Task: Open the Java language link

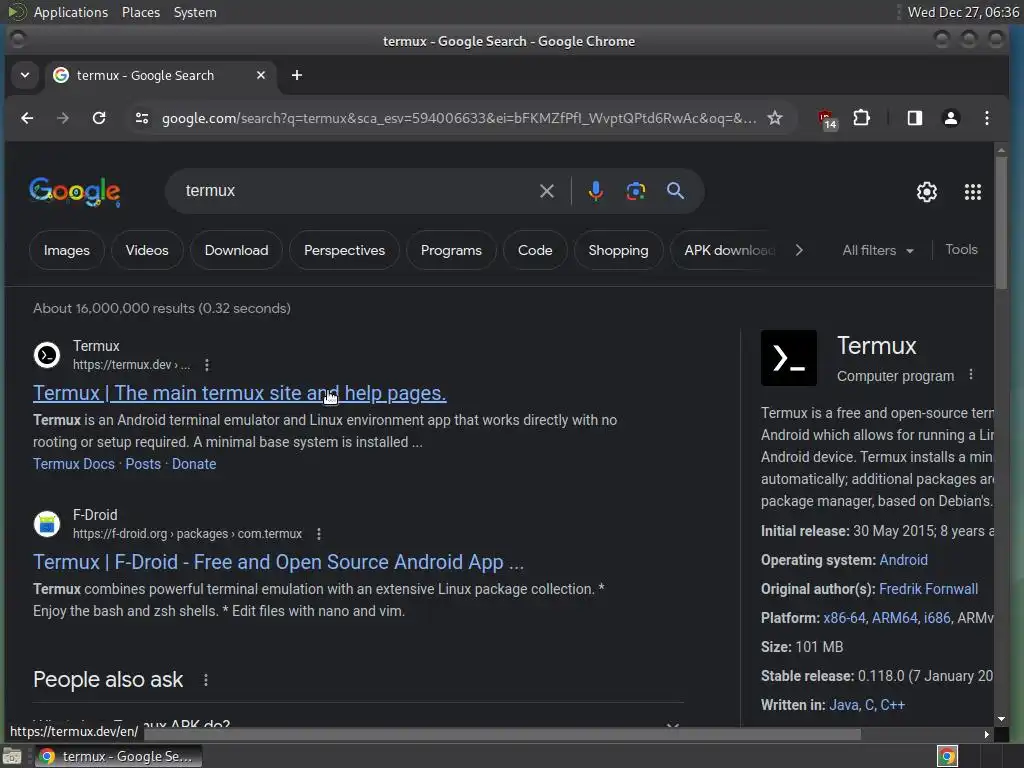Action: [844, 705]
